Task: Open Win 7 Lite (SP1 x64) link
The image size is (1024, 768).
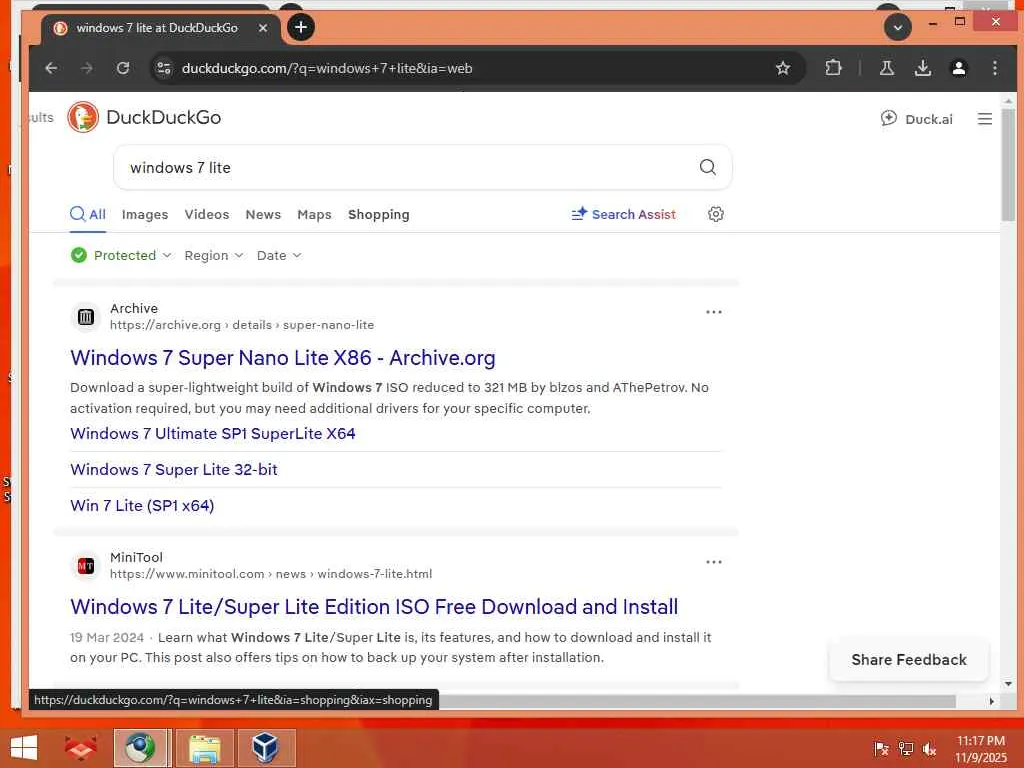Action: point(142,505)
